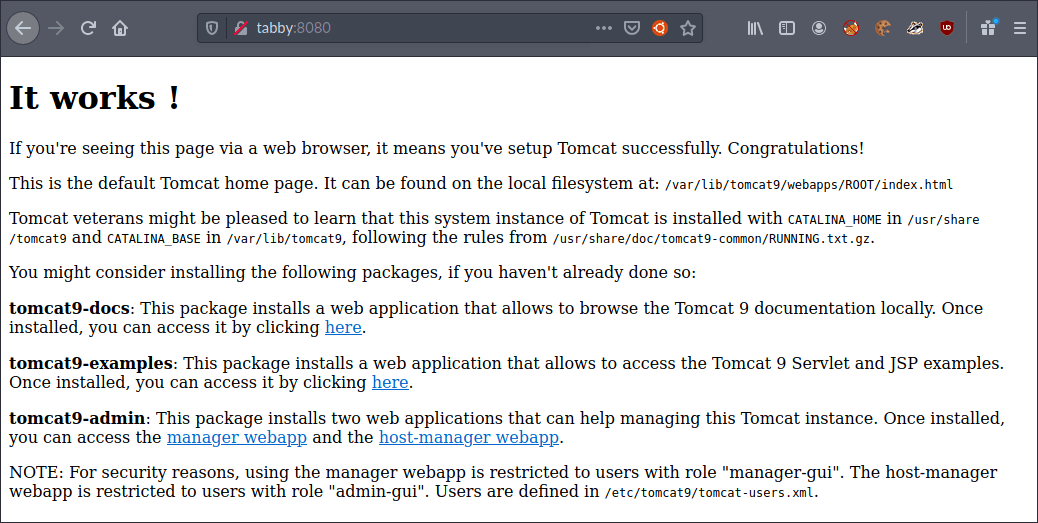Open tomcat9-examples 'here' link

coord(390,383)
